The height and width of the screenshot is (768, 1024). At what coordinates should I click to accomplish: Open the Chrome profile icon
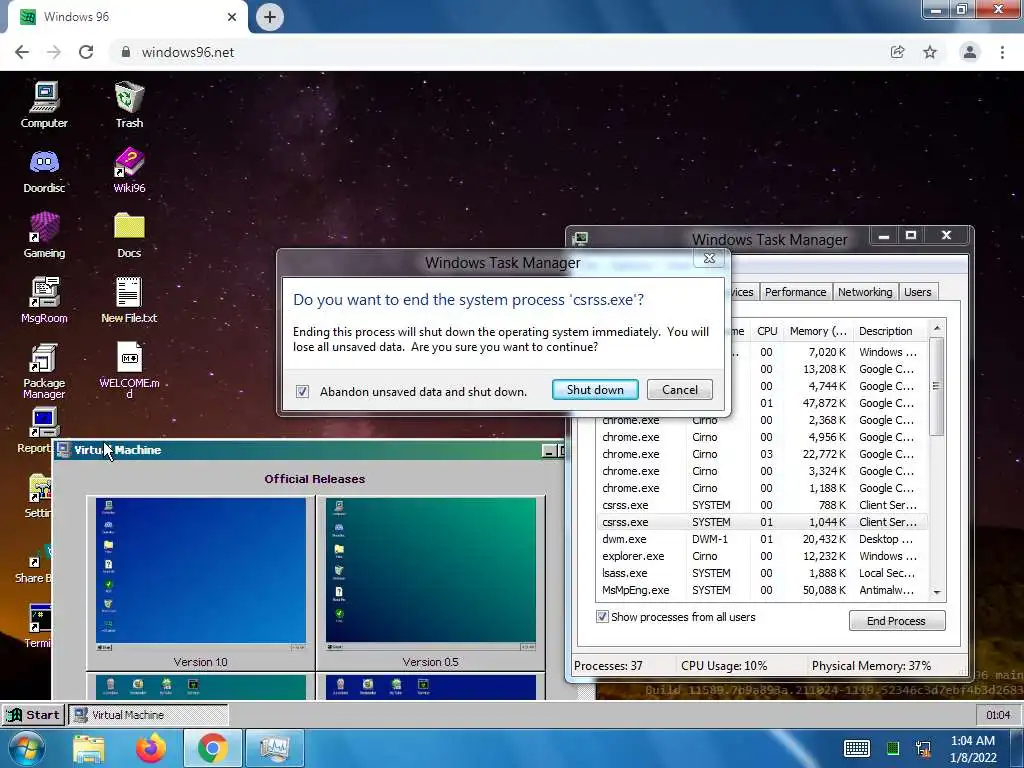coord(969,52)
